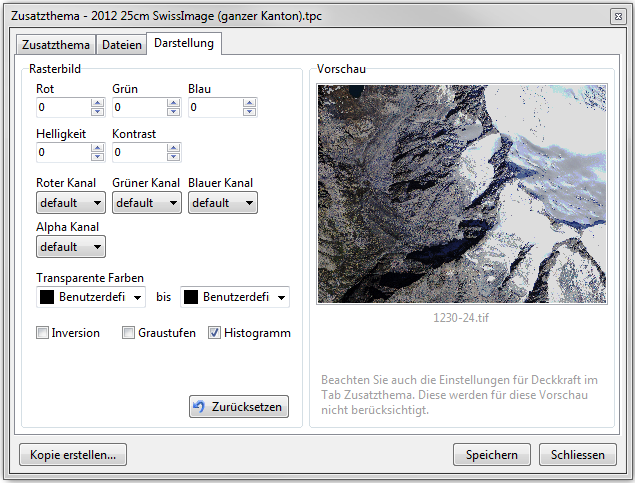This screenshot has height=483, width=635.
Task: Increase the Blau value with up arrow
Action: click(x=249, y=102)
